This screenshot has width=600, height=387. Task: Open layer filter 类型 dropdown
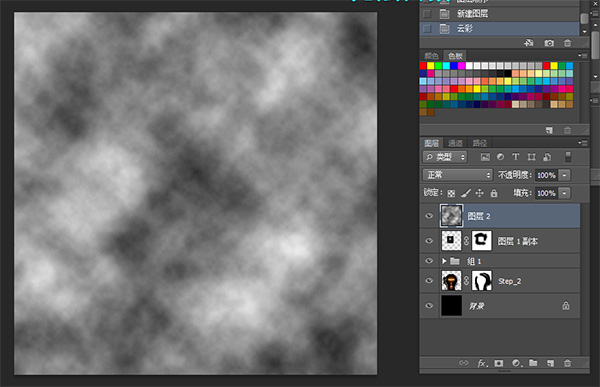pos(445,157)
